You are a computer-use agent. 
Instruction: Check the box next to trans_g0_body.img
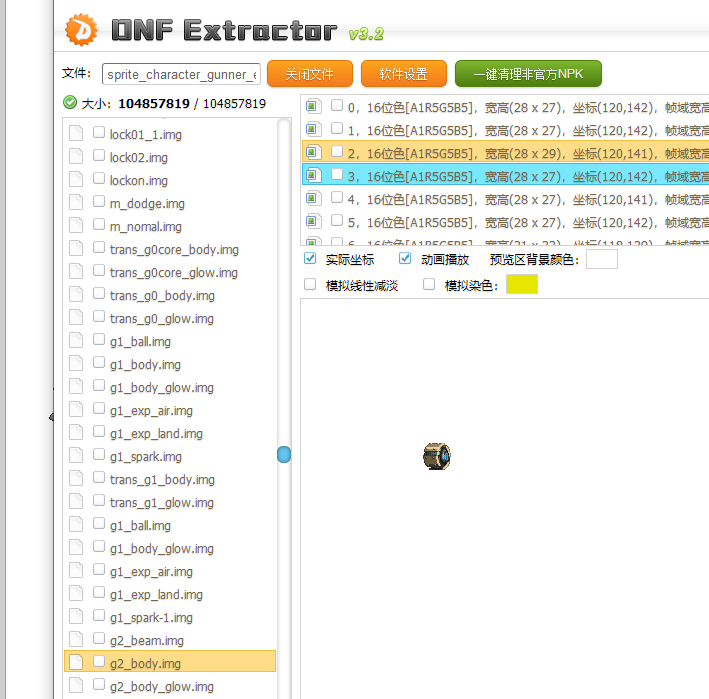(99, 295)
